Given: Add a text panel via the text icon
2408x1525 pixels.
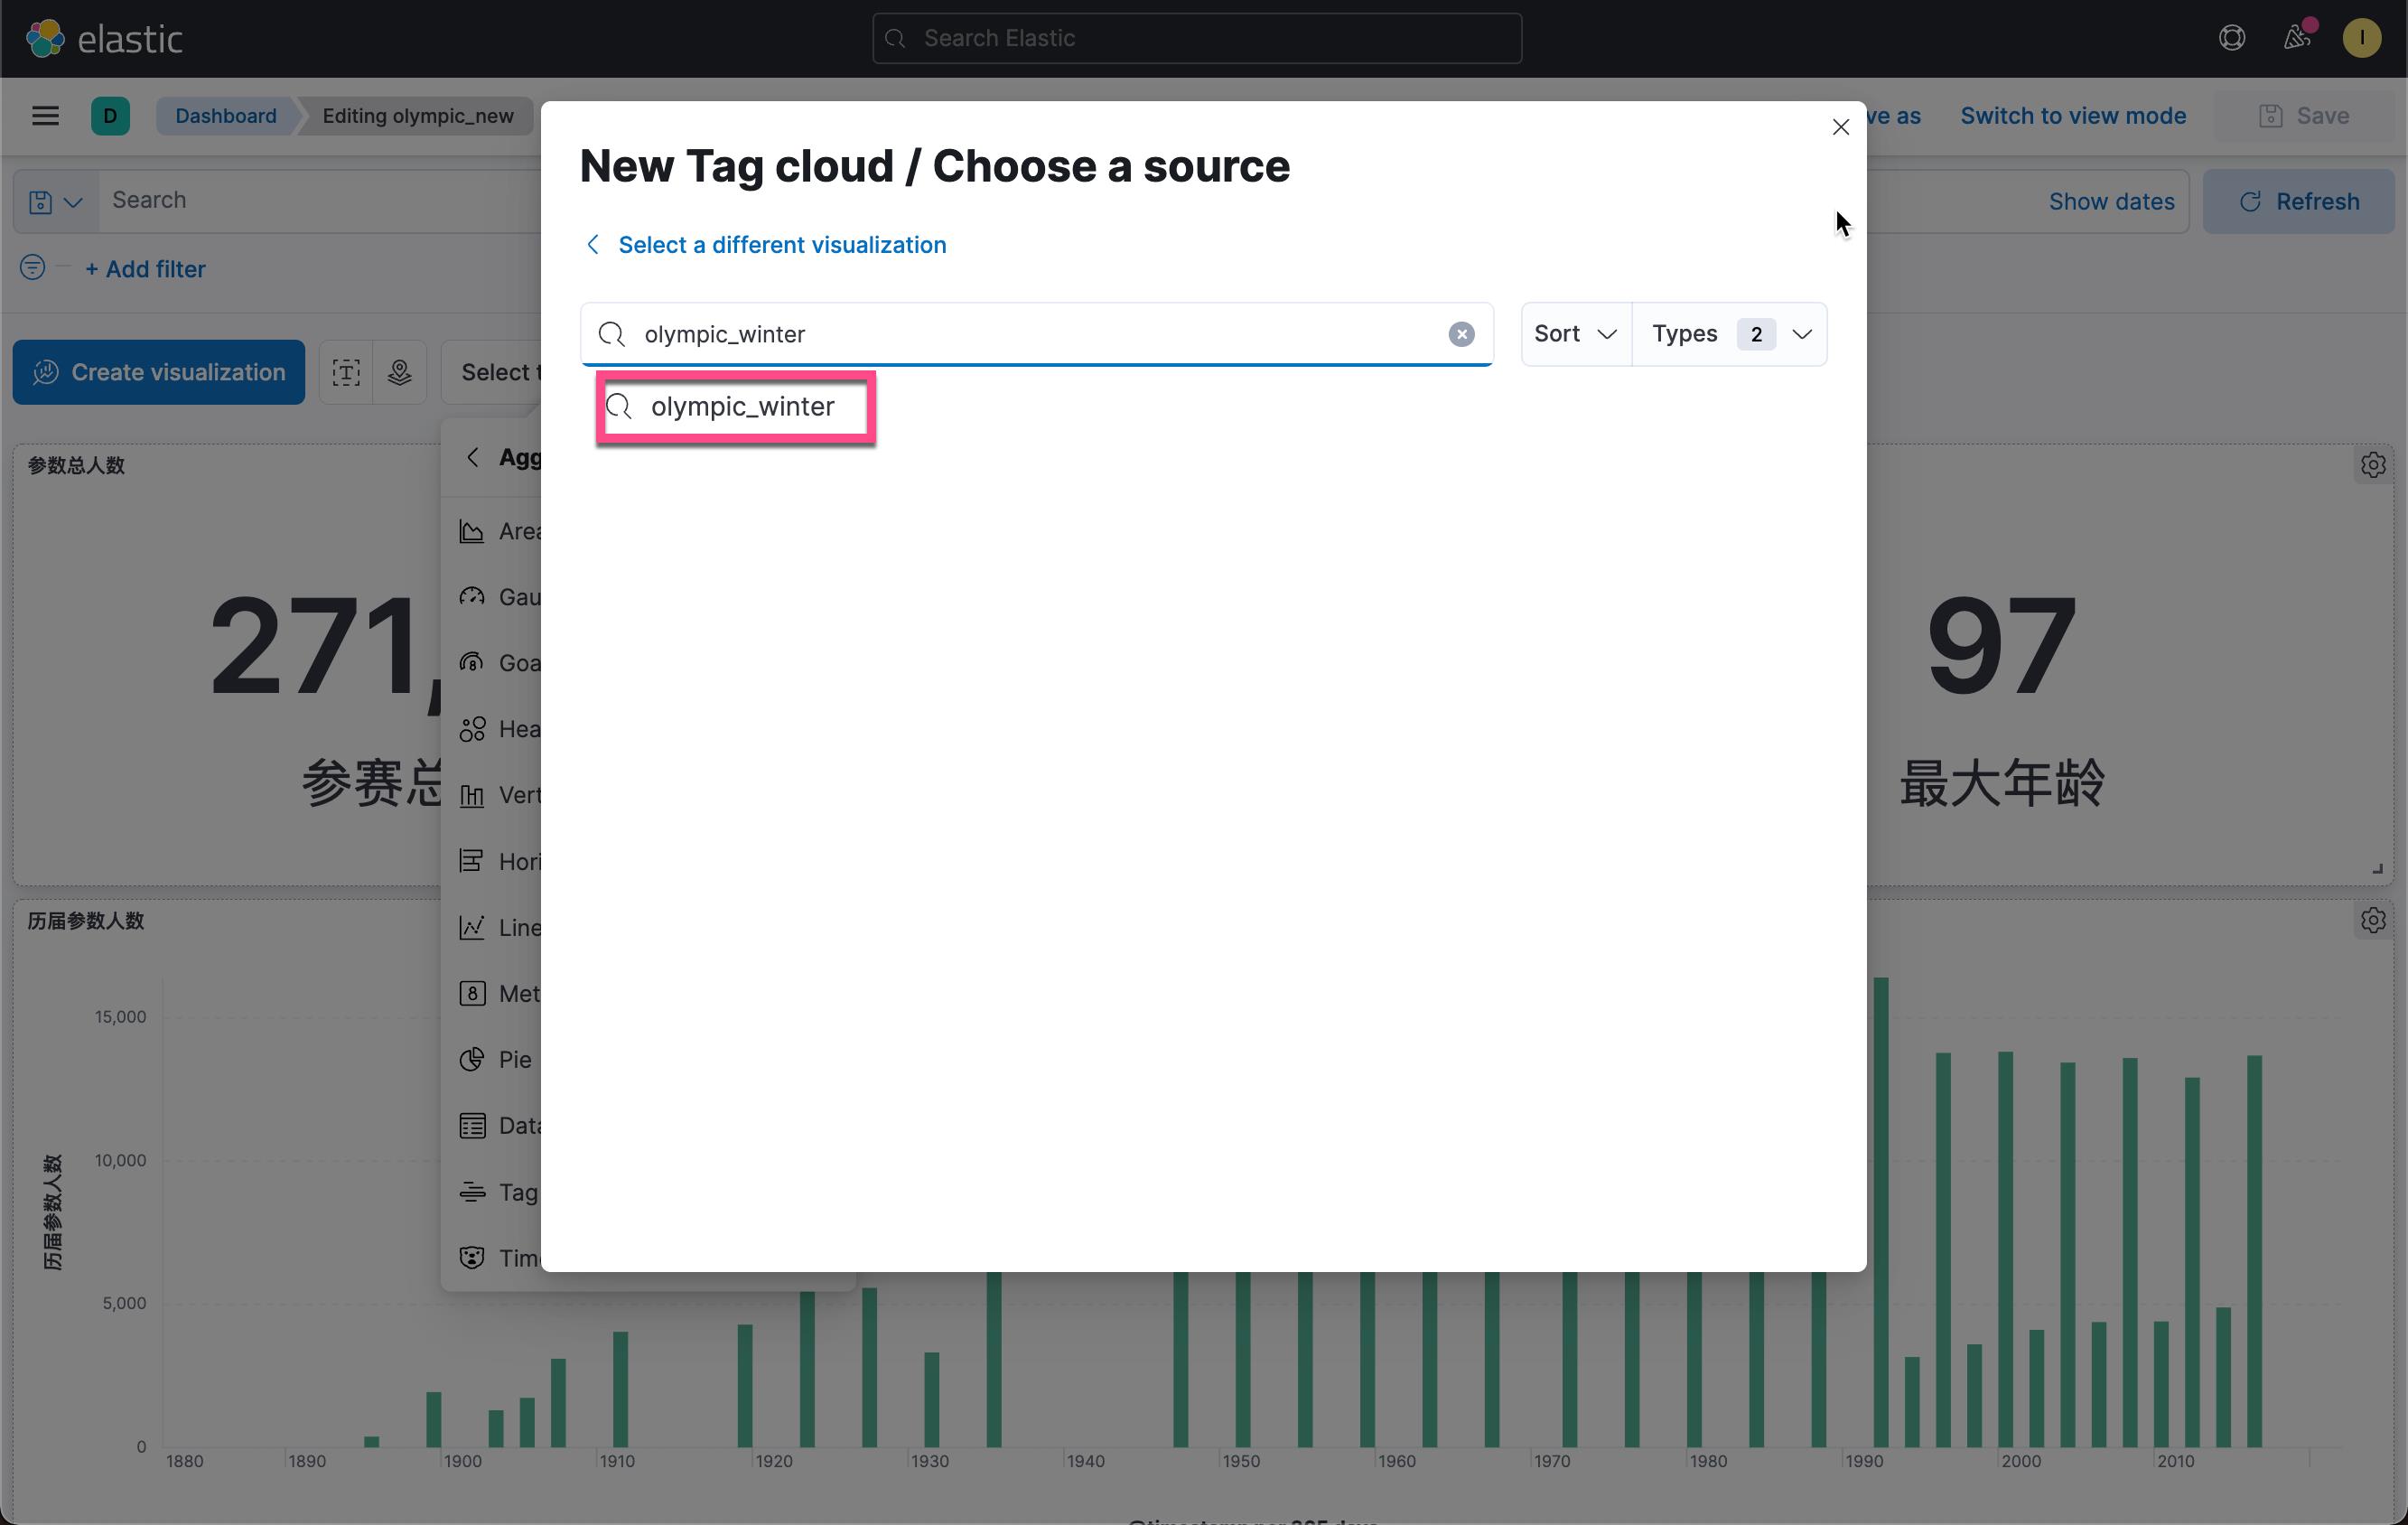Looking at the screenshot, I should 346,372.
